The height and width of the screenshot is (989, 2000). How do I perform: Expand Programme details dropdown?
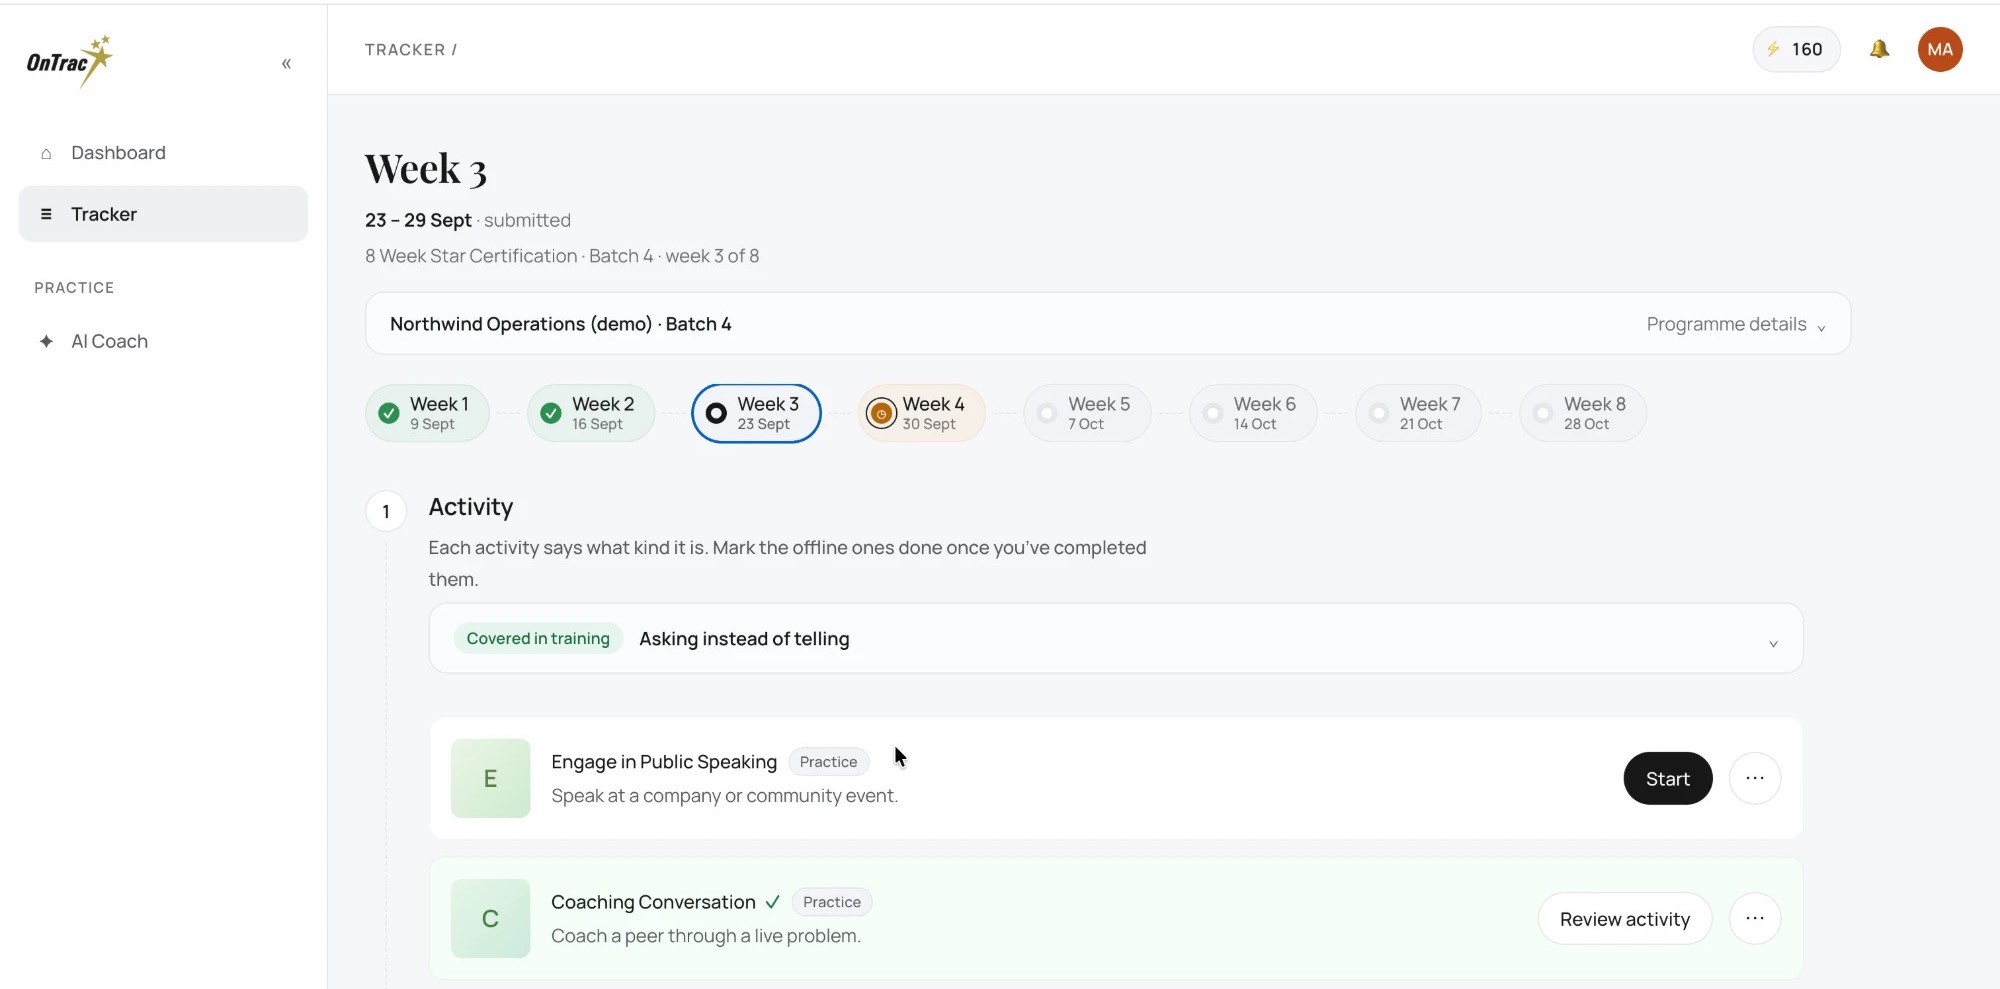1736,324
